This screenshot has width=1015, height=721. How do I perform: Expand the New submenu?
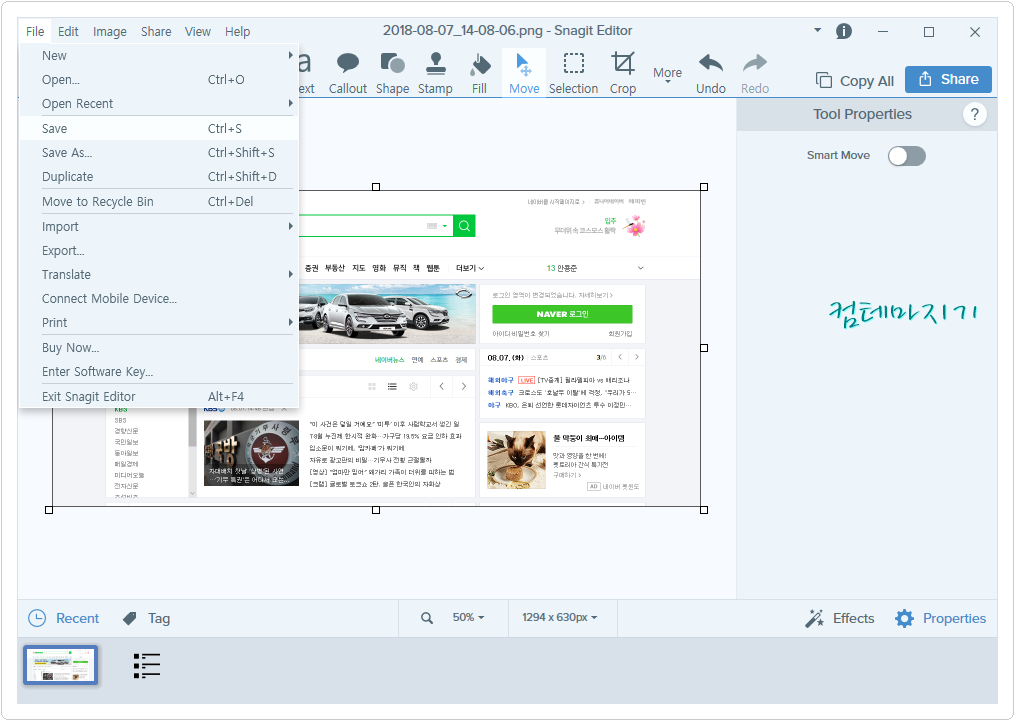[159, 56]
